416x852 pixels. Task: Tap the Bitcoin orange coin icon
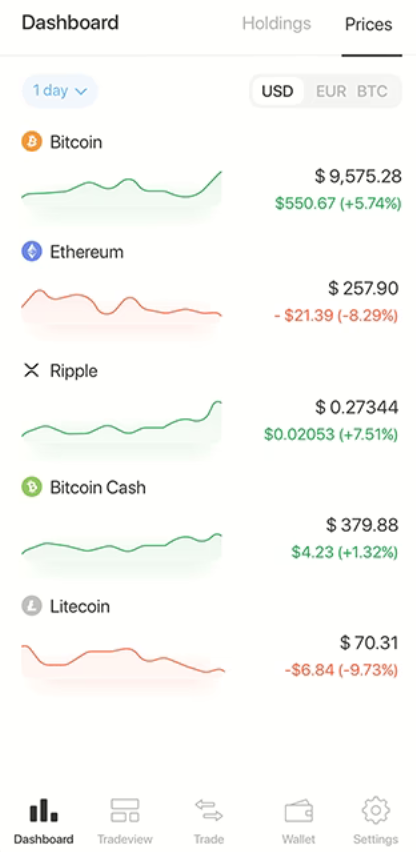pyautogui.click(x=31, y=142)
